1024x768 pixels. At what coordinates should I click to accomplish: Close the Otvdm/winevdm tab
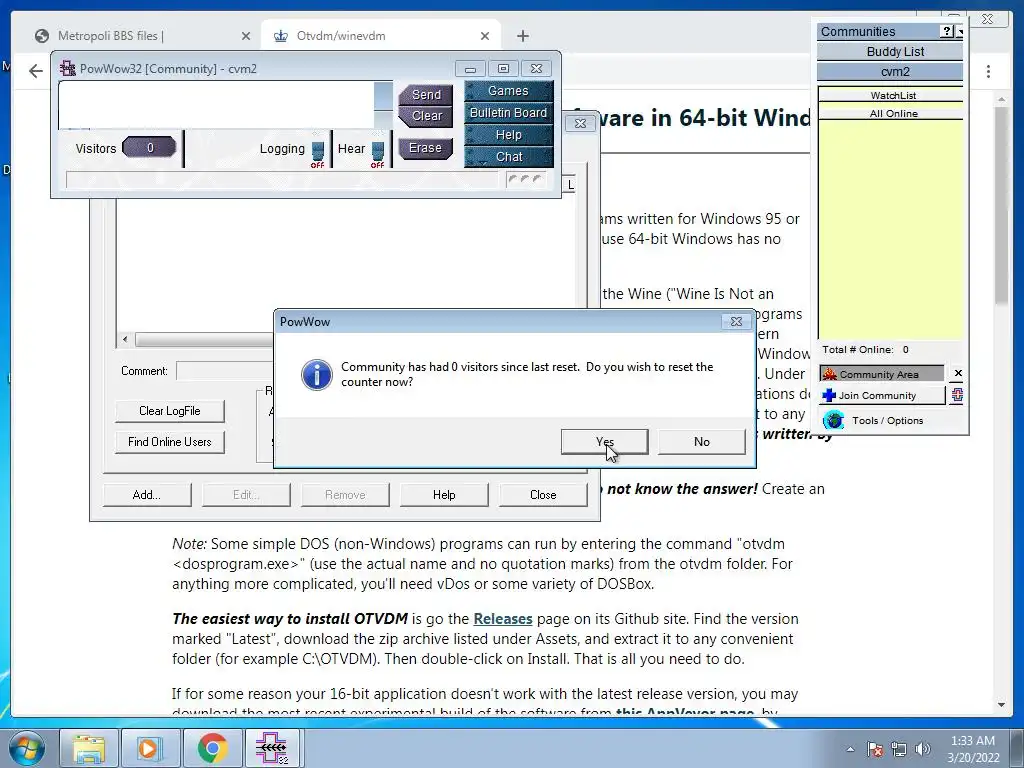[x=485, y=36]
